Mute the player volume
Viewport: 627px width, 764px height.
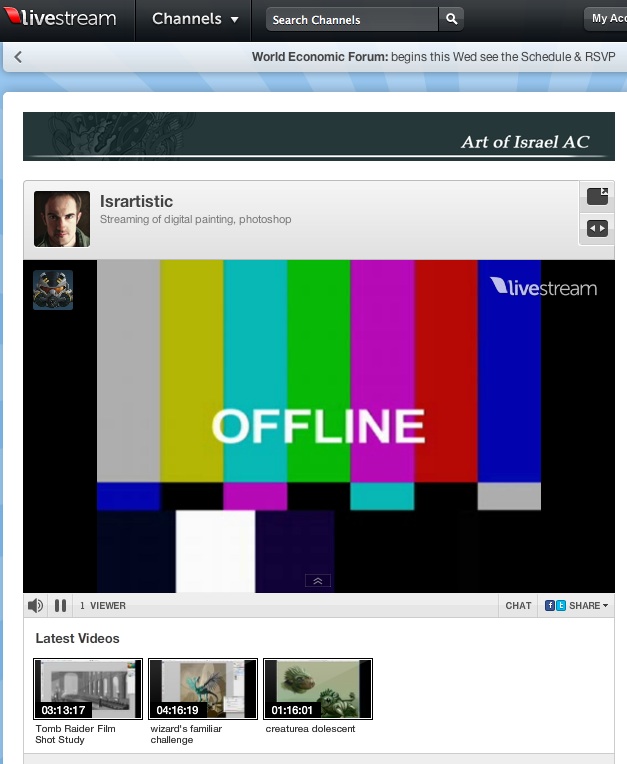(35, 605)
